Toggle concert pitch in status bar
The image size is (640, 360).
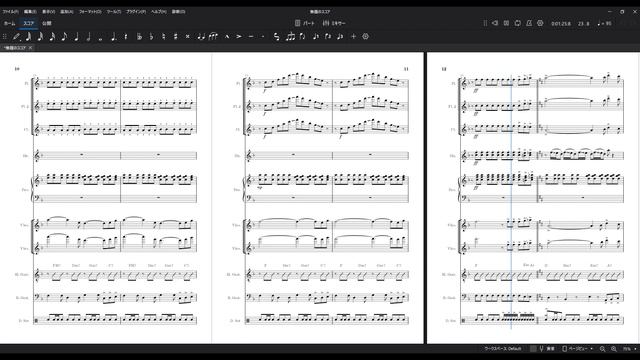coord(547,349)
